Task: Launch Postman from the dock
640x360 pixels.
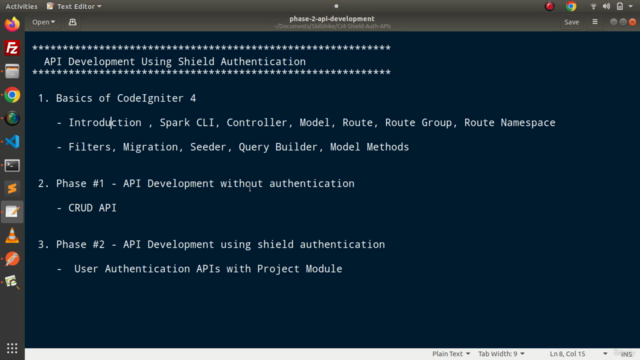Action: coord(12,259)
